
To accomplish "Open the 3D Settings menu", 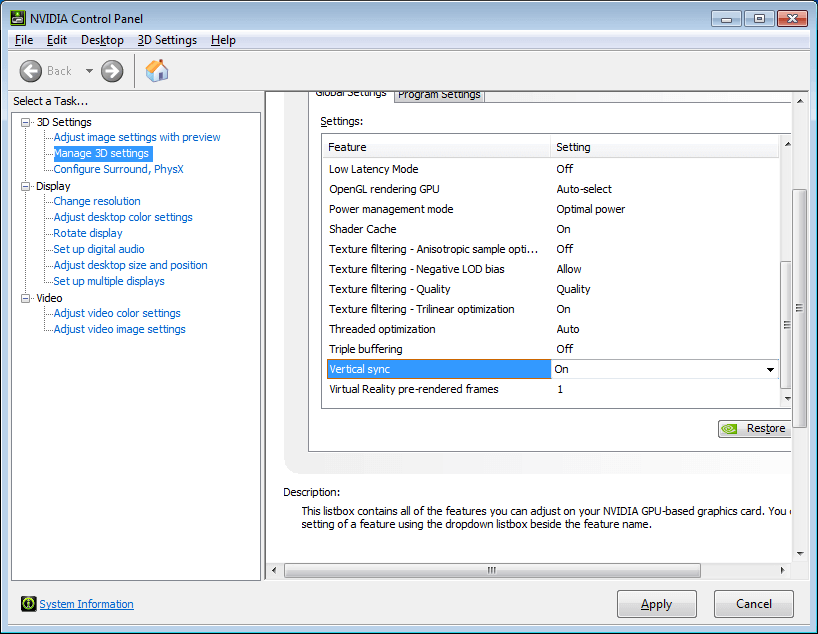I will [167, 40].
